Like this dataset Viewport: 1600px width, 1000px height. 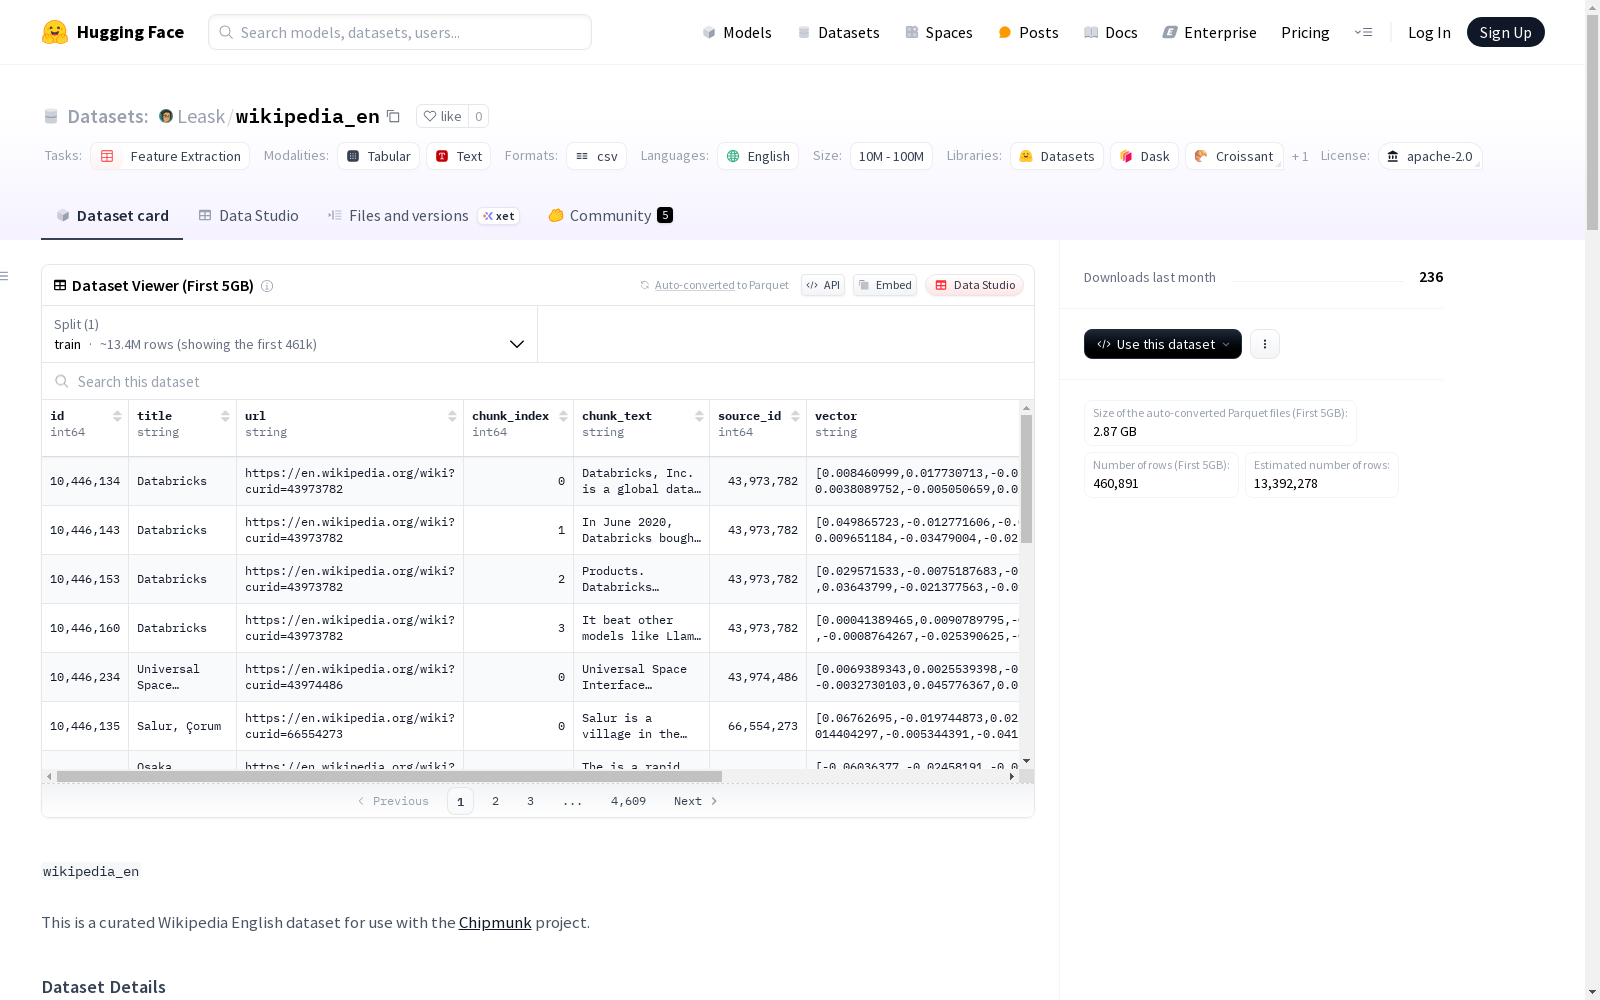click(x=442, y=116)
